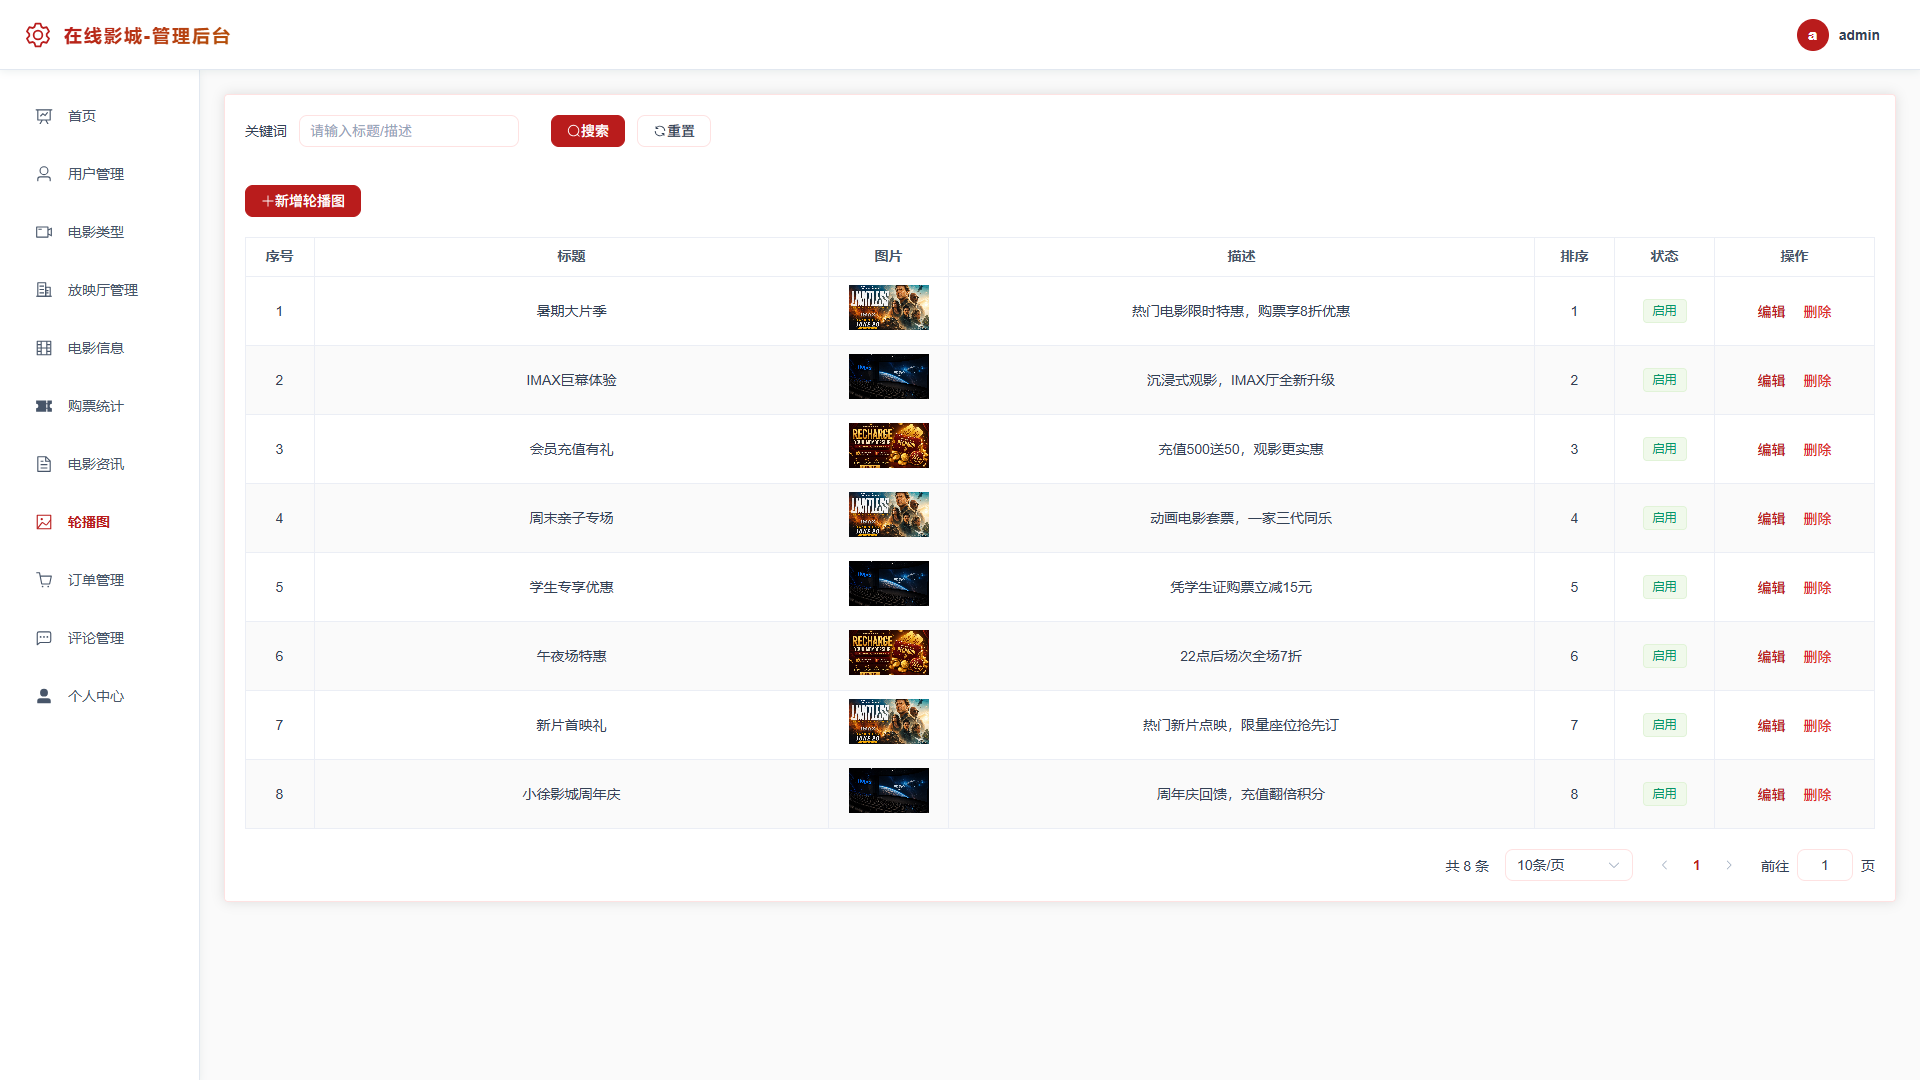Screen dimensions: 1920x1080
Task: Open 电影类型 camera icon in sidebar
Action: click(44, 232)
